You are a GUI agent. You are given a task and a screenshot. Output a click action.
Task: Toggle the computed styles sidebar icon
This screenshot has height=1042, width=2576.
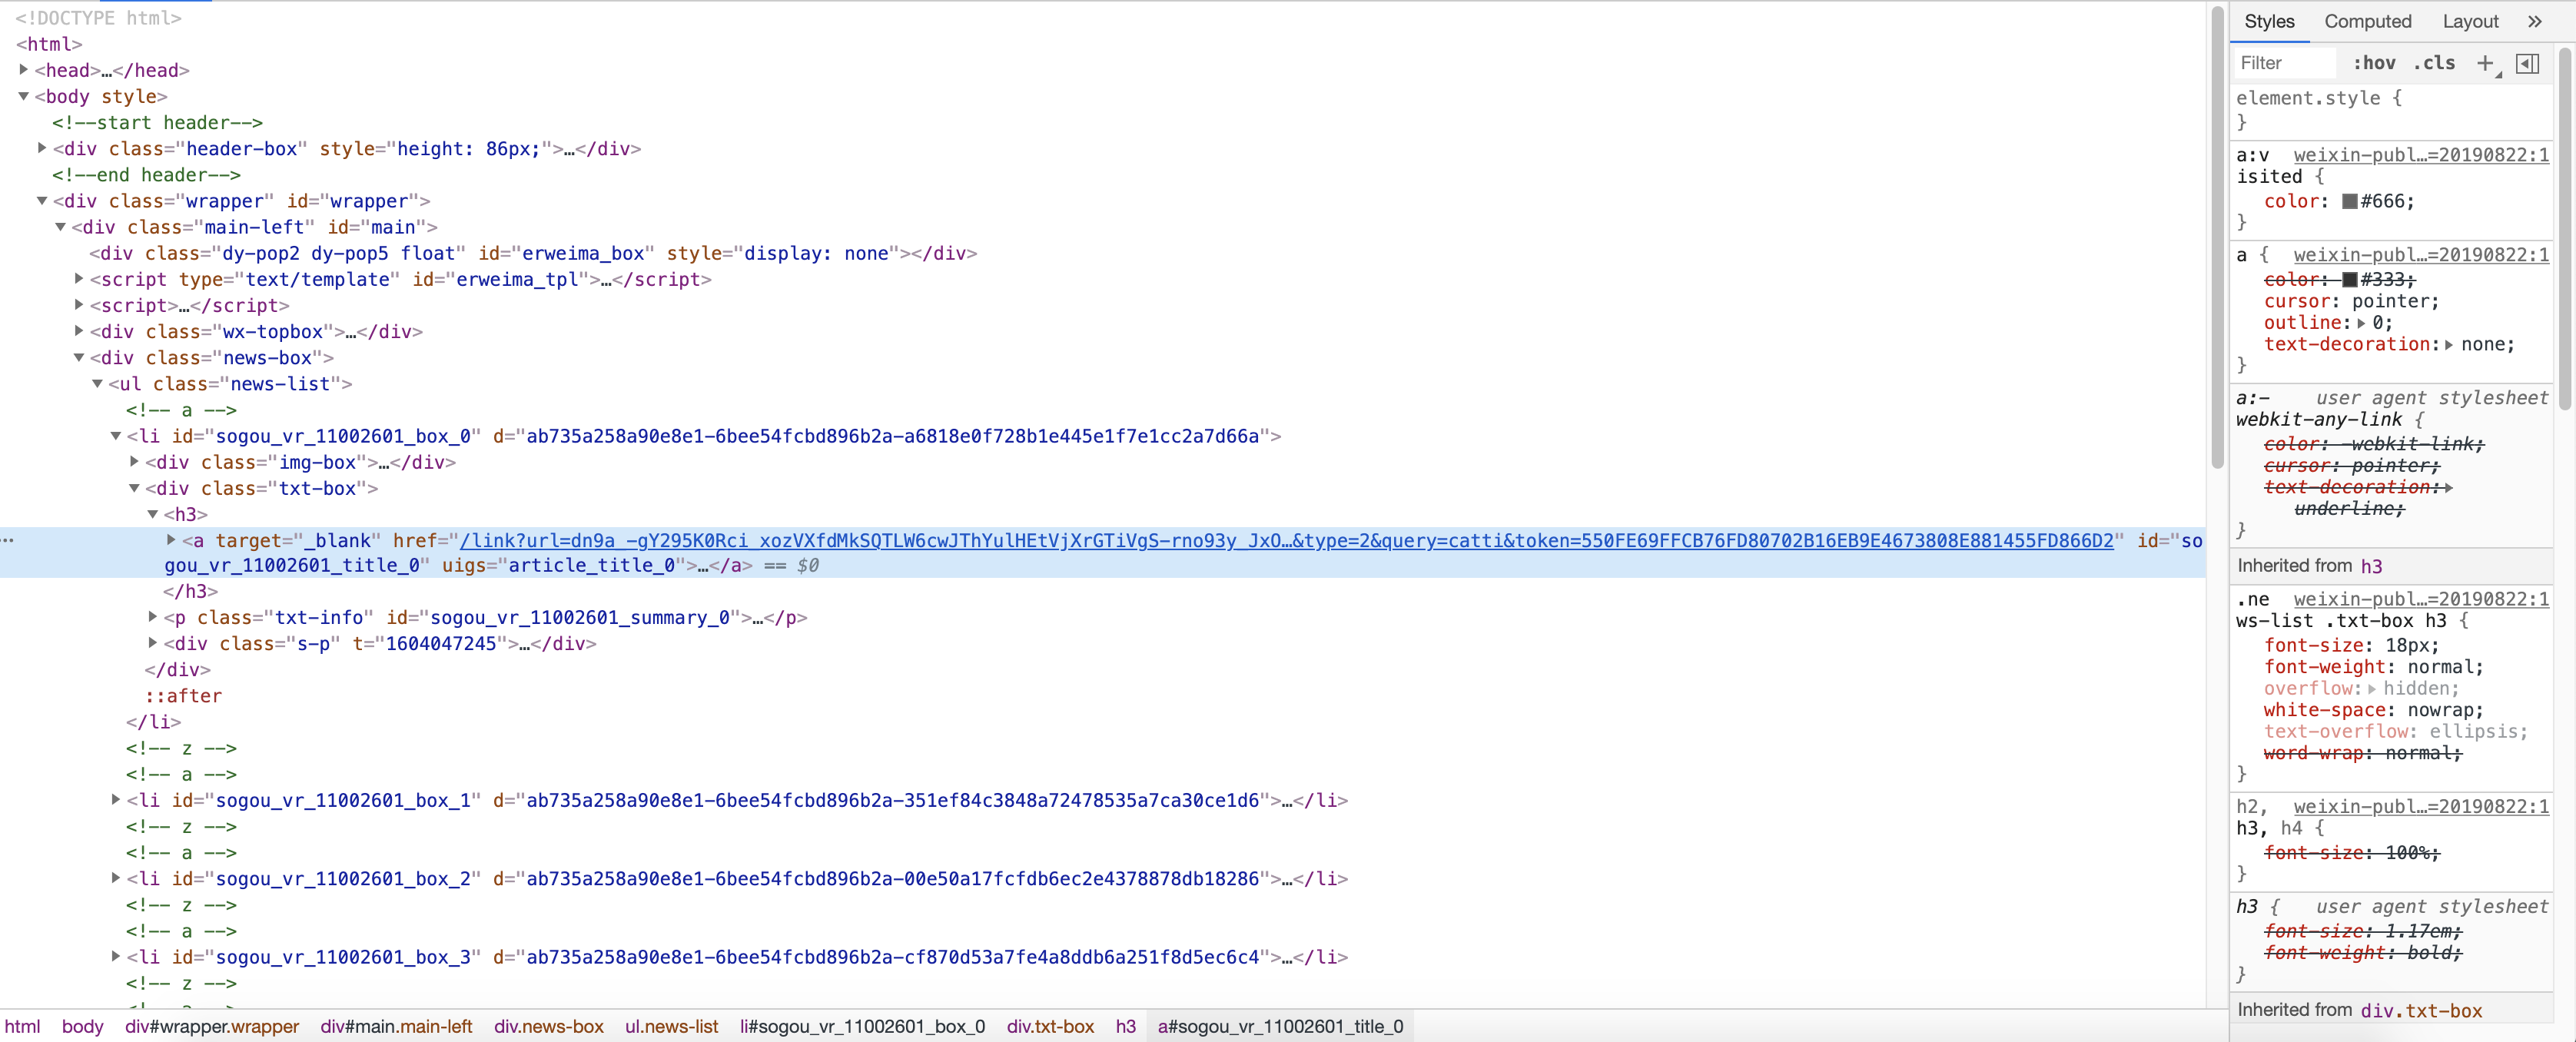tap(2527, 63)
